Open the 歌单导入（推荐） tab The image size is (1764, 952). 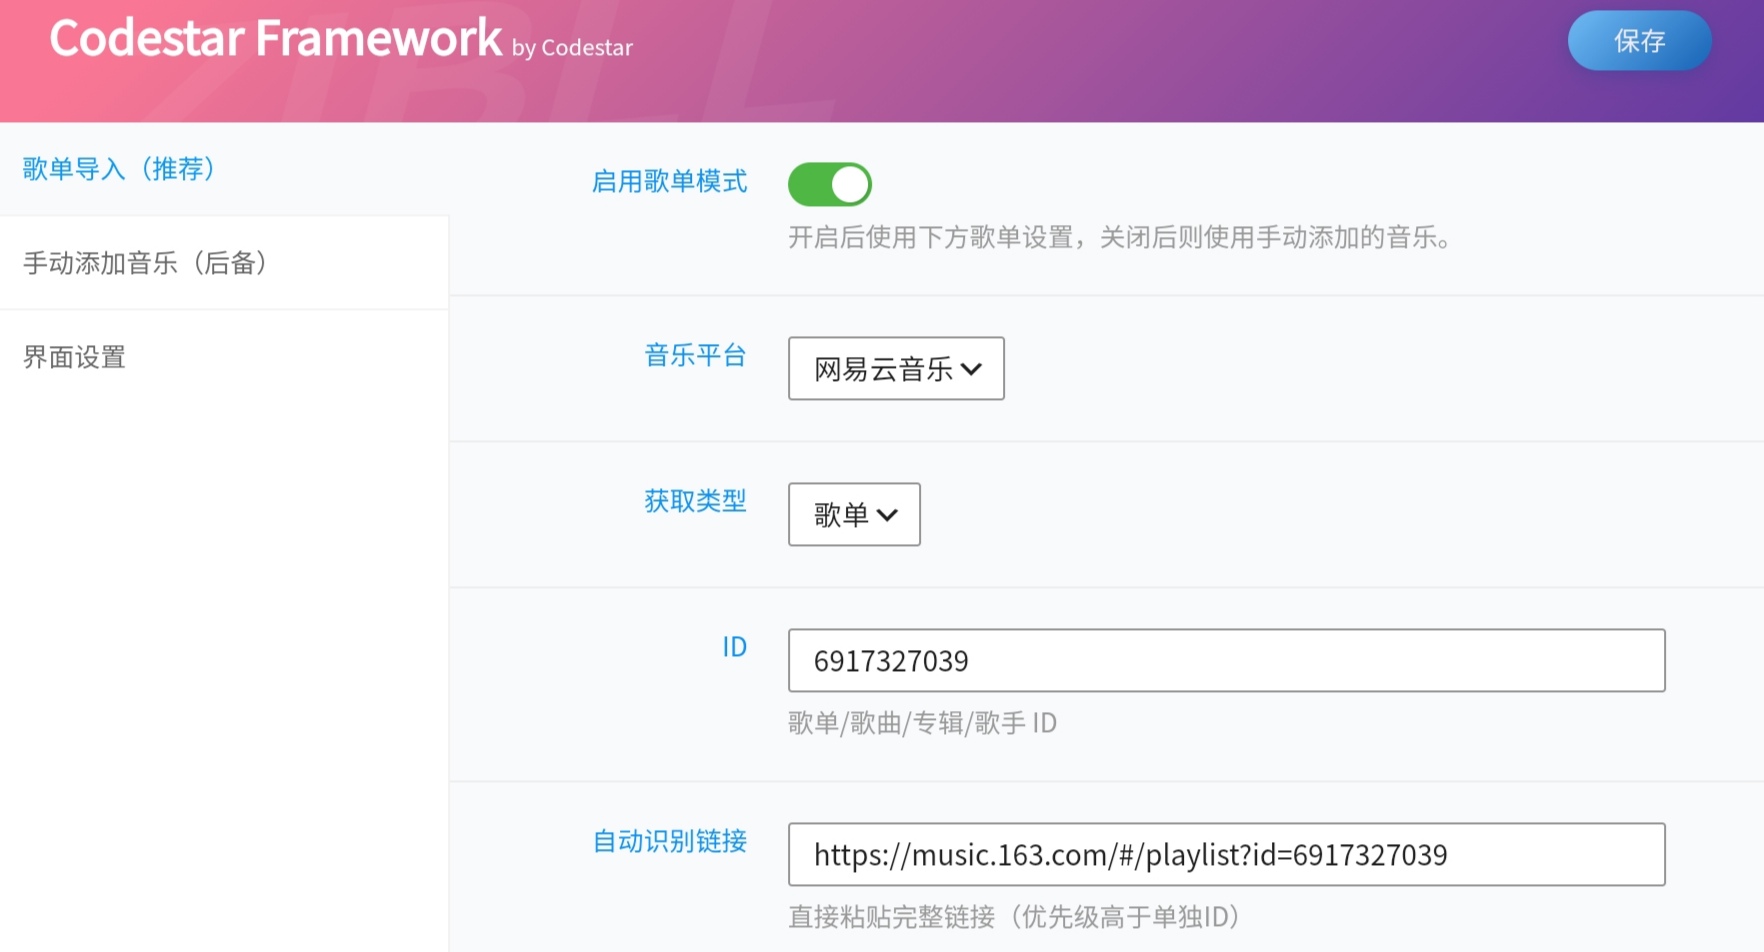[224, 169]
